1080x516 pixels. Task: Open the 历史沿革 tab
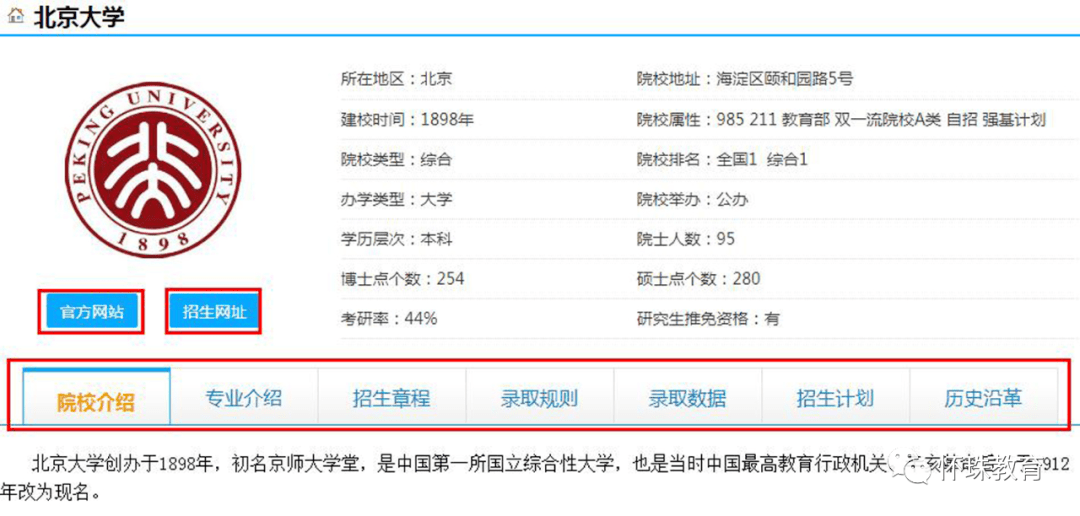(x=983, y=398)
